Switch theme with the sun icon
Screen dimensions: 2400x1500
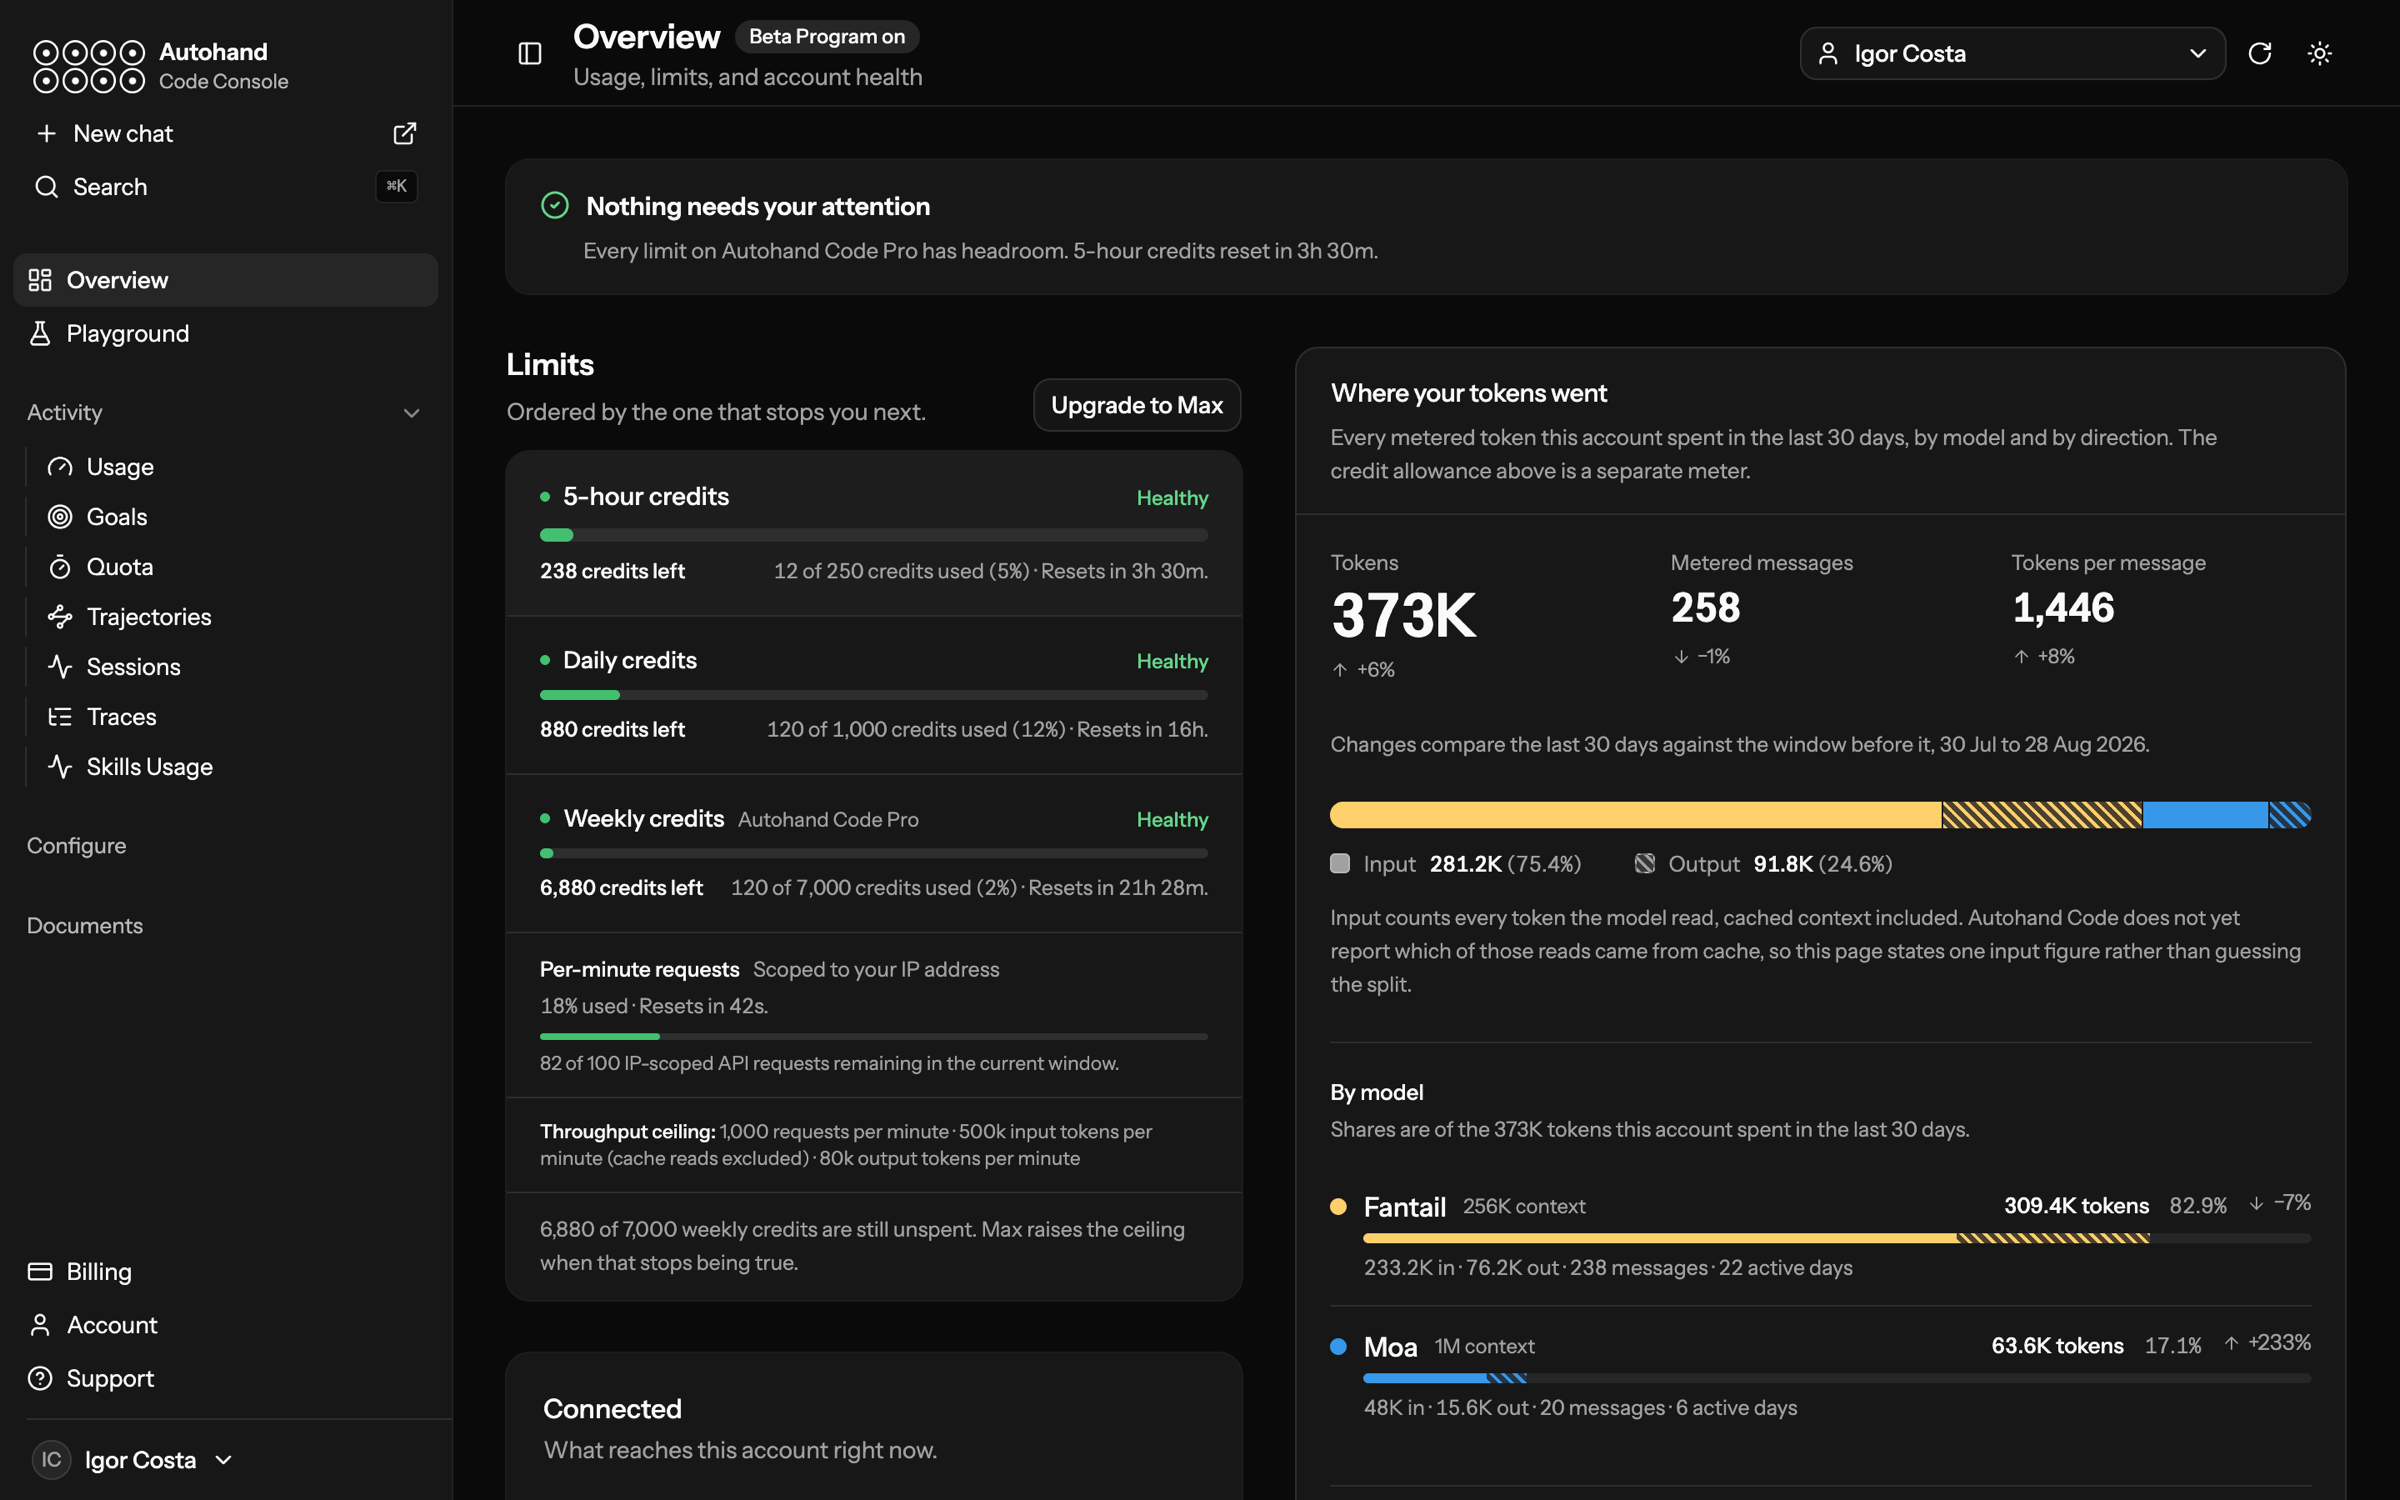coord(2320,53)
